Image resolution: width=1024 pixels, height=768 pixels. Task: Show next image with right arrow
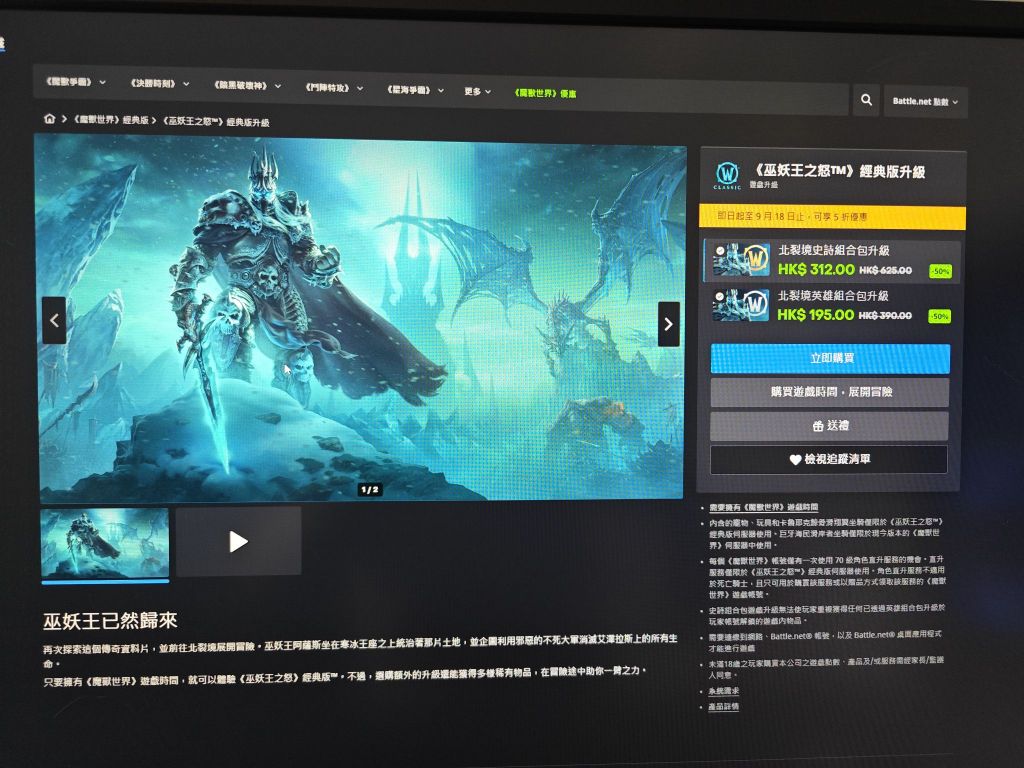[668, 324]
